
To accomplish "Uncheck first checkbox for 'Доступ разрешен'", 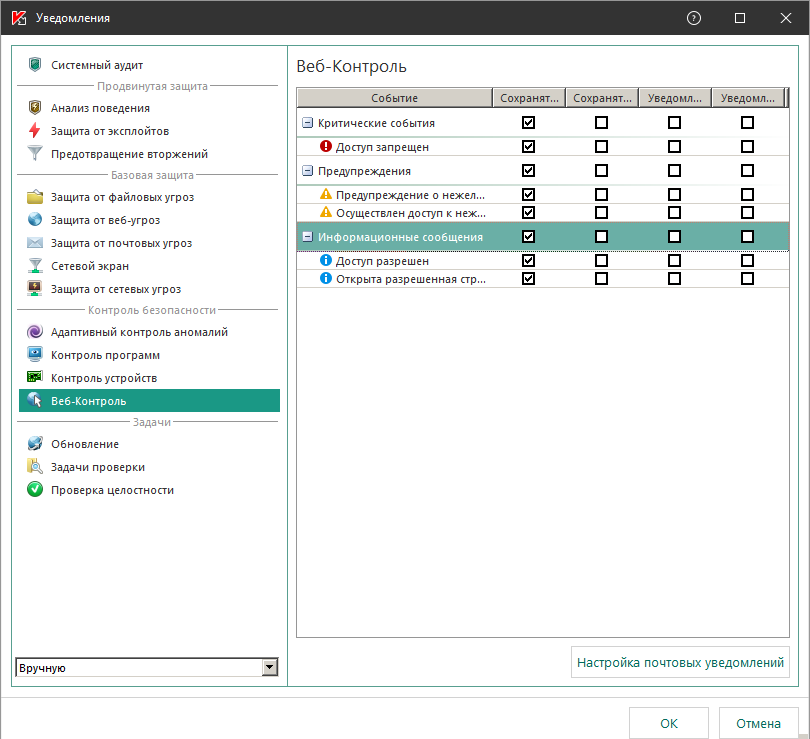I will click(528, 261).
